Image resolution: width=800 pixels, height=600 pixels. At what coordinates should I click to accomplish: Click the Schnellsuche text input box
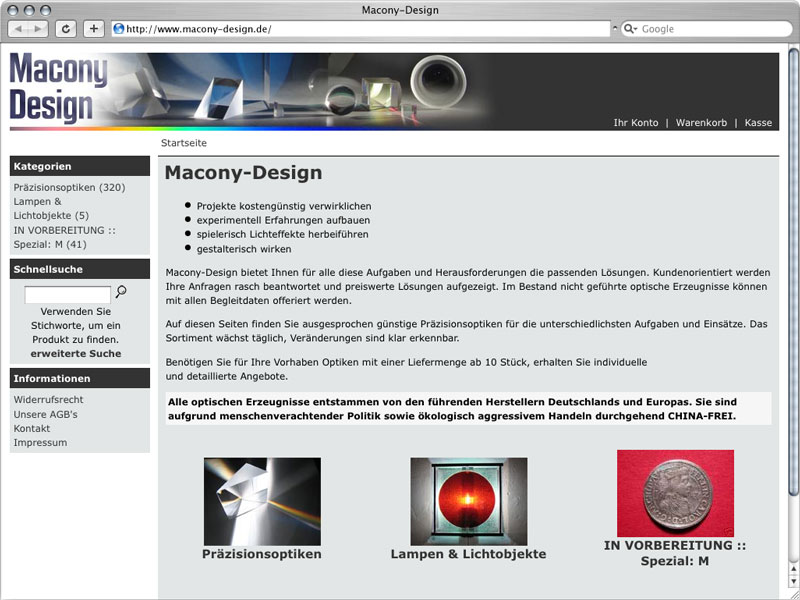[67, 294]
